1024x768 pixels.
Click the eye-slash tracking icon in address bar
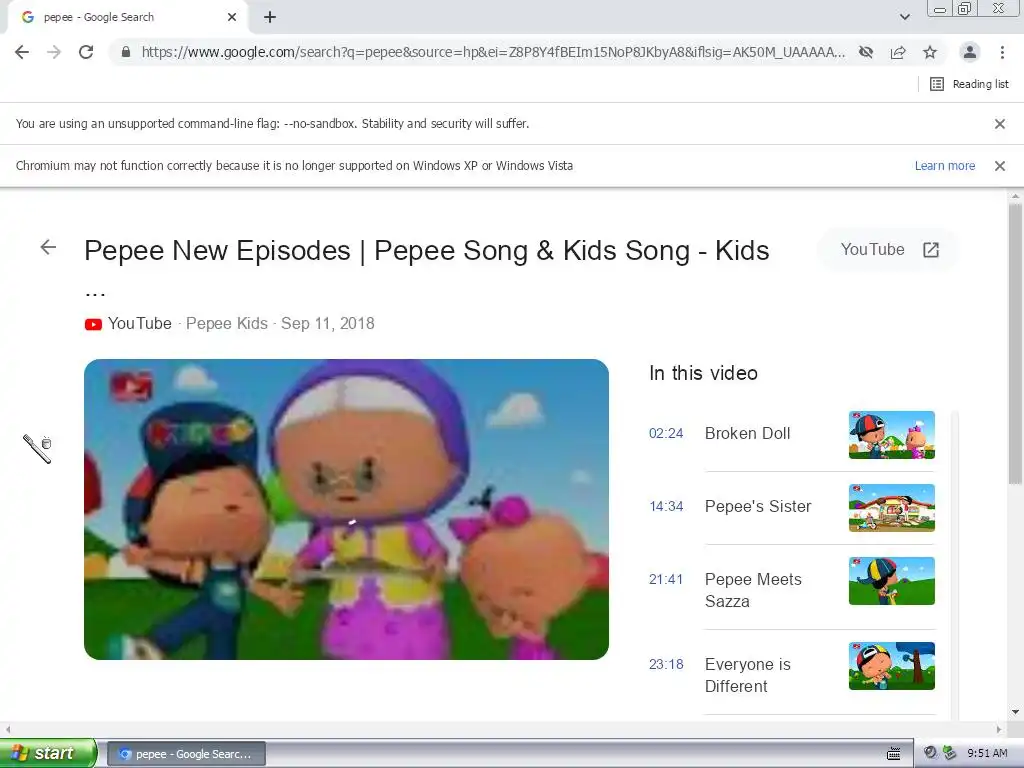point(866,52)
